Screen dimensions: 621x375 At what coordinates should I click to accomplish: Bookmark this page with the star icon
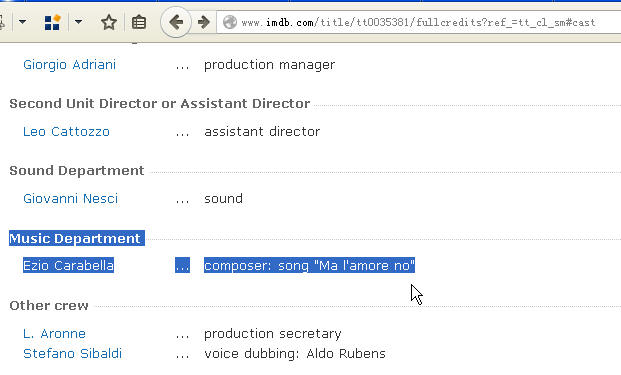[x=109, y=22]
